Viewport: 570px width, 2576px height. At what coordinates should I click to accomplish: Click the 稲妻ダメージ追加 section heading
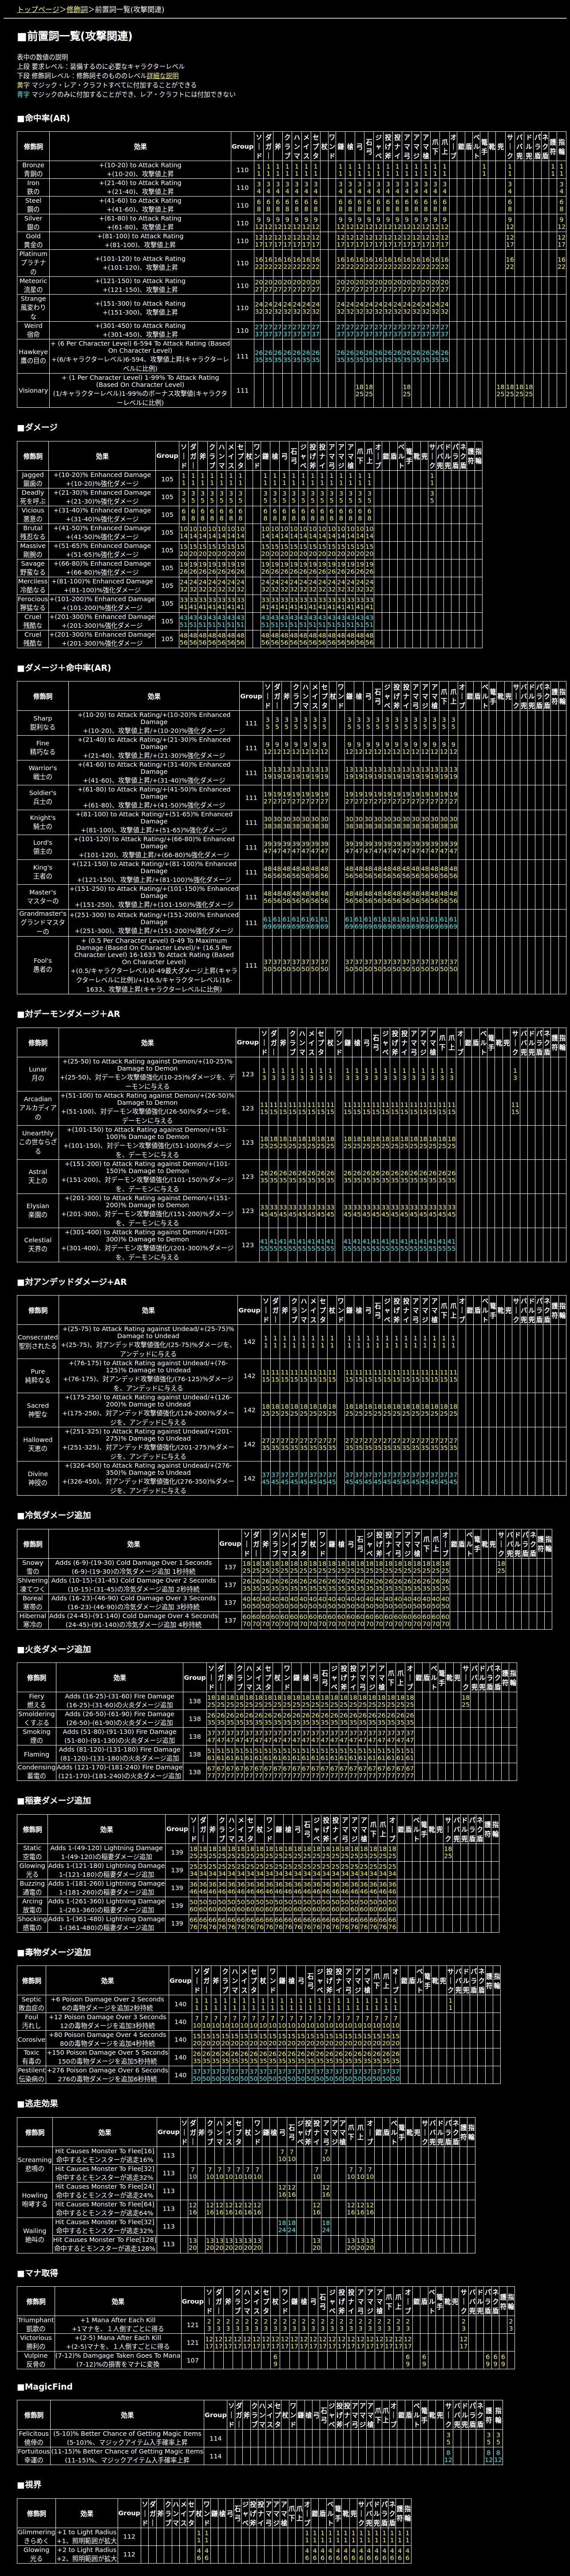coord(54,1800)
